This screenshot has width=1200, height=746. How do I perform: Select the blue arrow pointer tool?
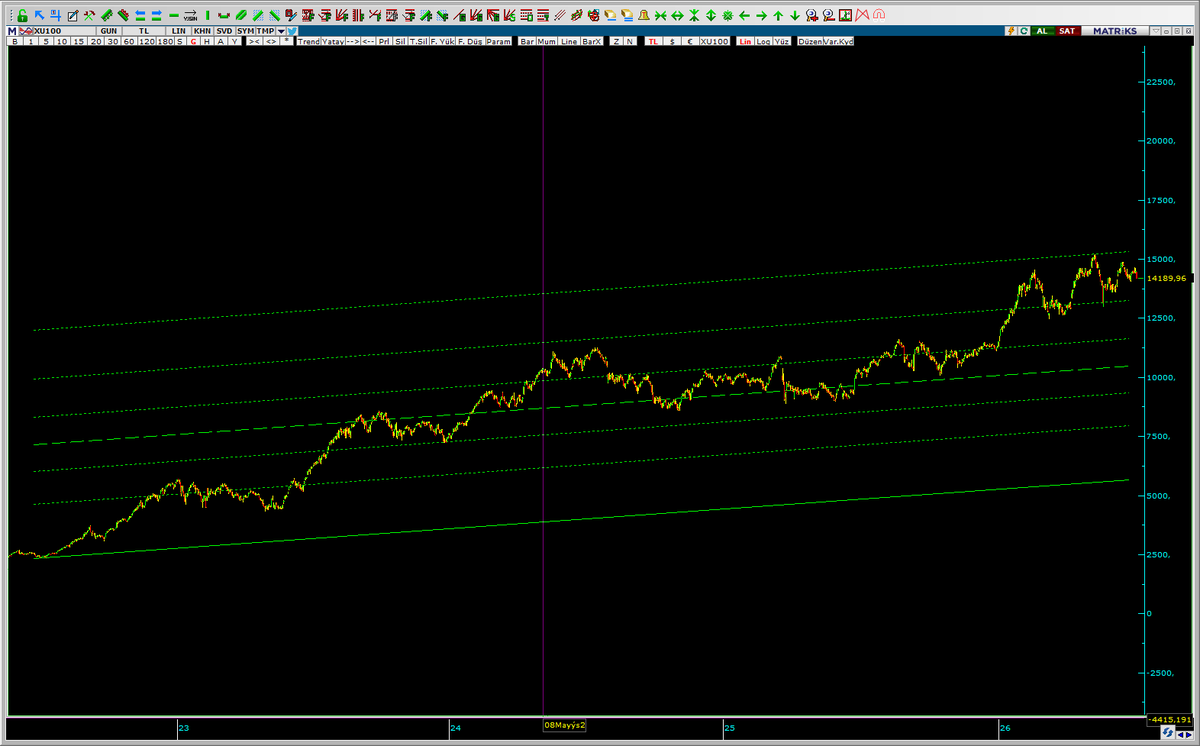[39, 15]
